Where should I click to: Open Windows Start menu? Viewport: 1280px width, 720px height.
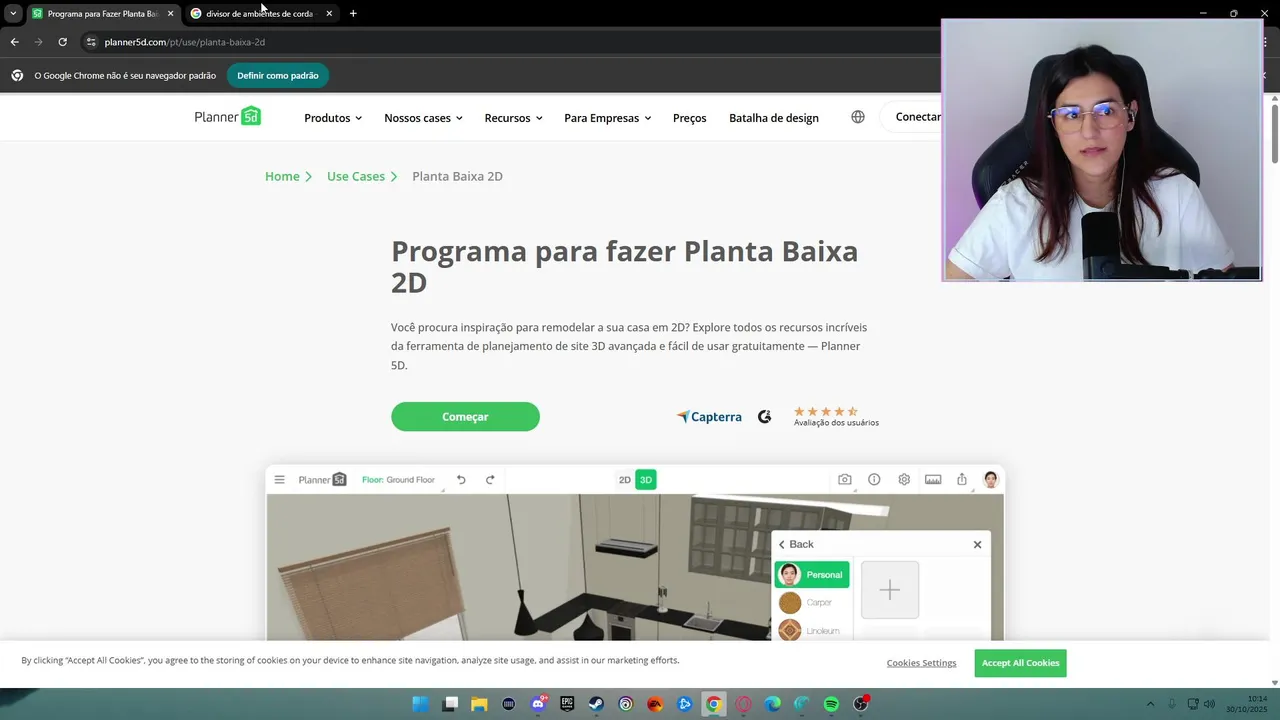[421, 704]
